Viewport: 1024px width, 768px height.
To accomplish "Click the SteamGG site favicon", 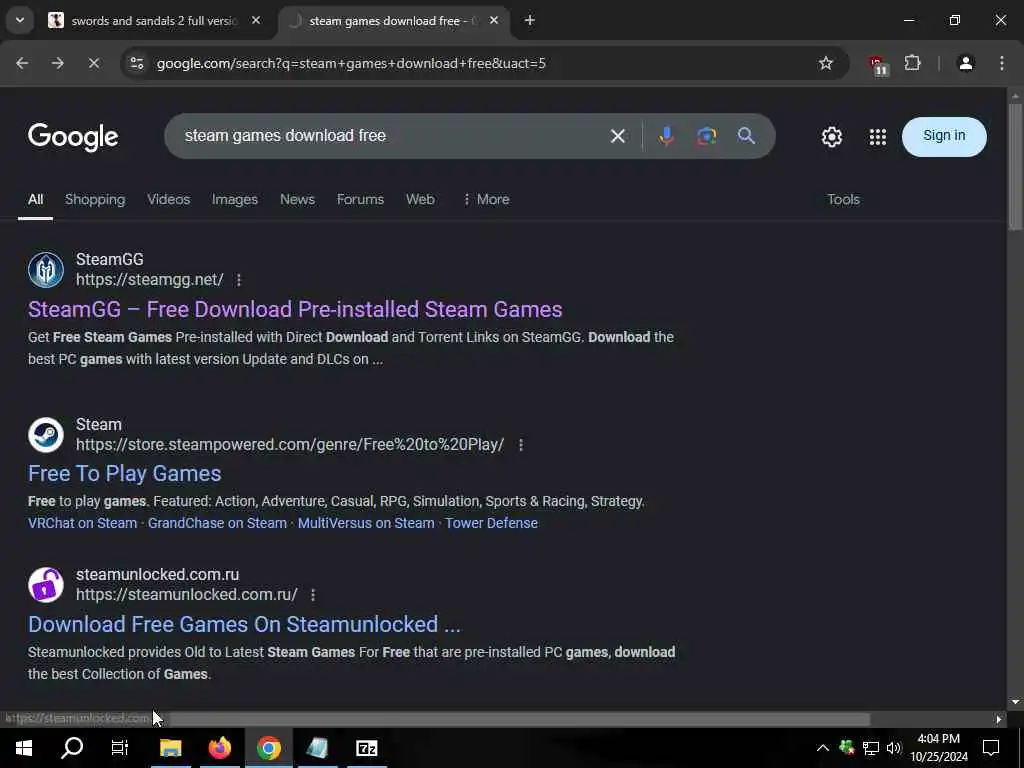I will (46, 269).
